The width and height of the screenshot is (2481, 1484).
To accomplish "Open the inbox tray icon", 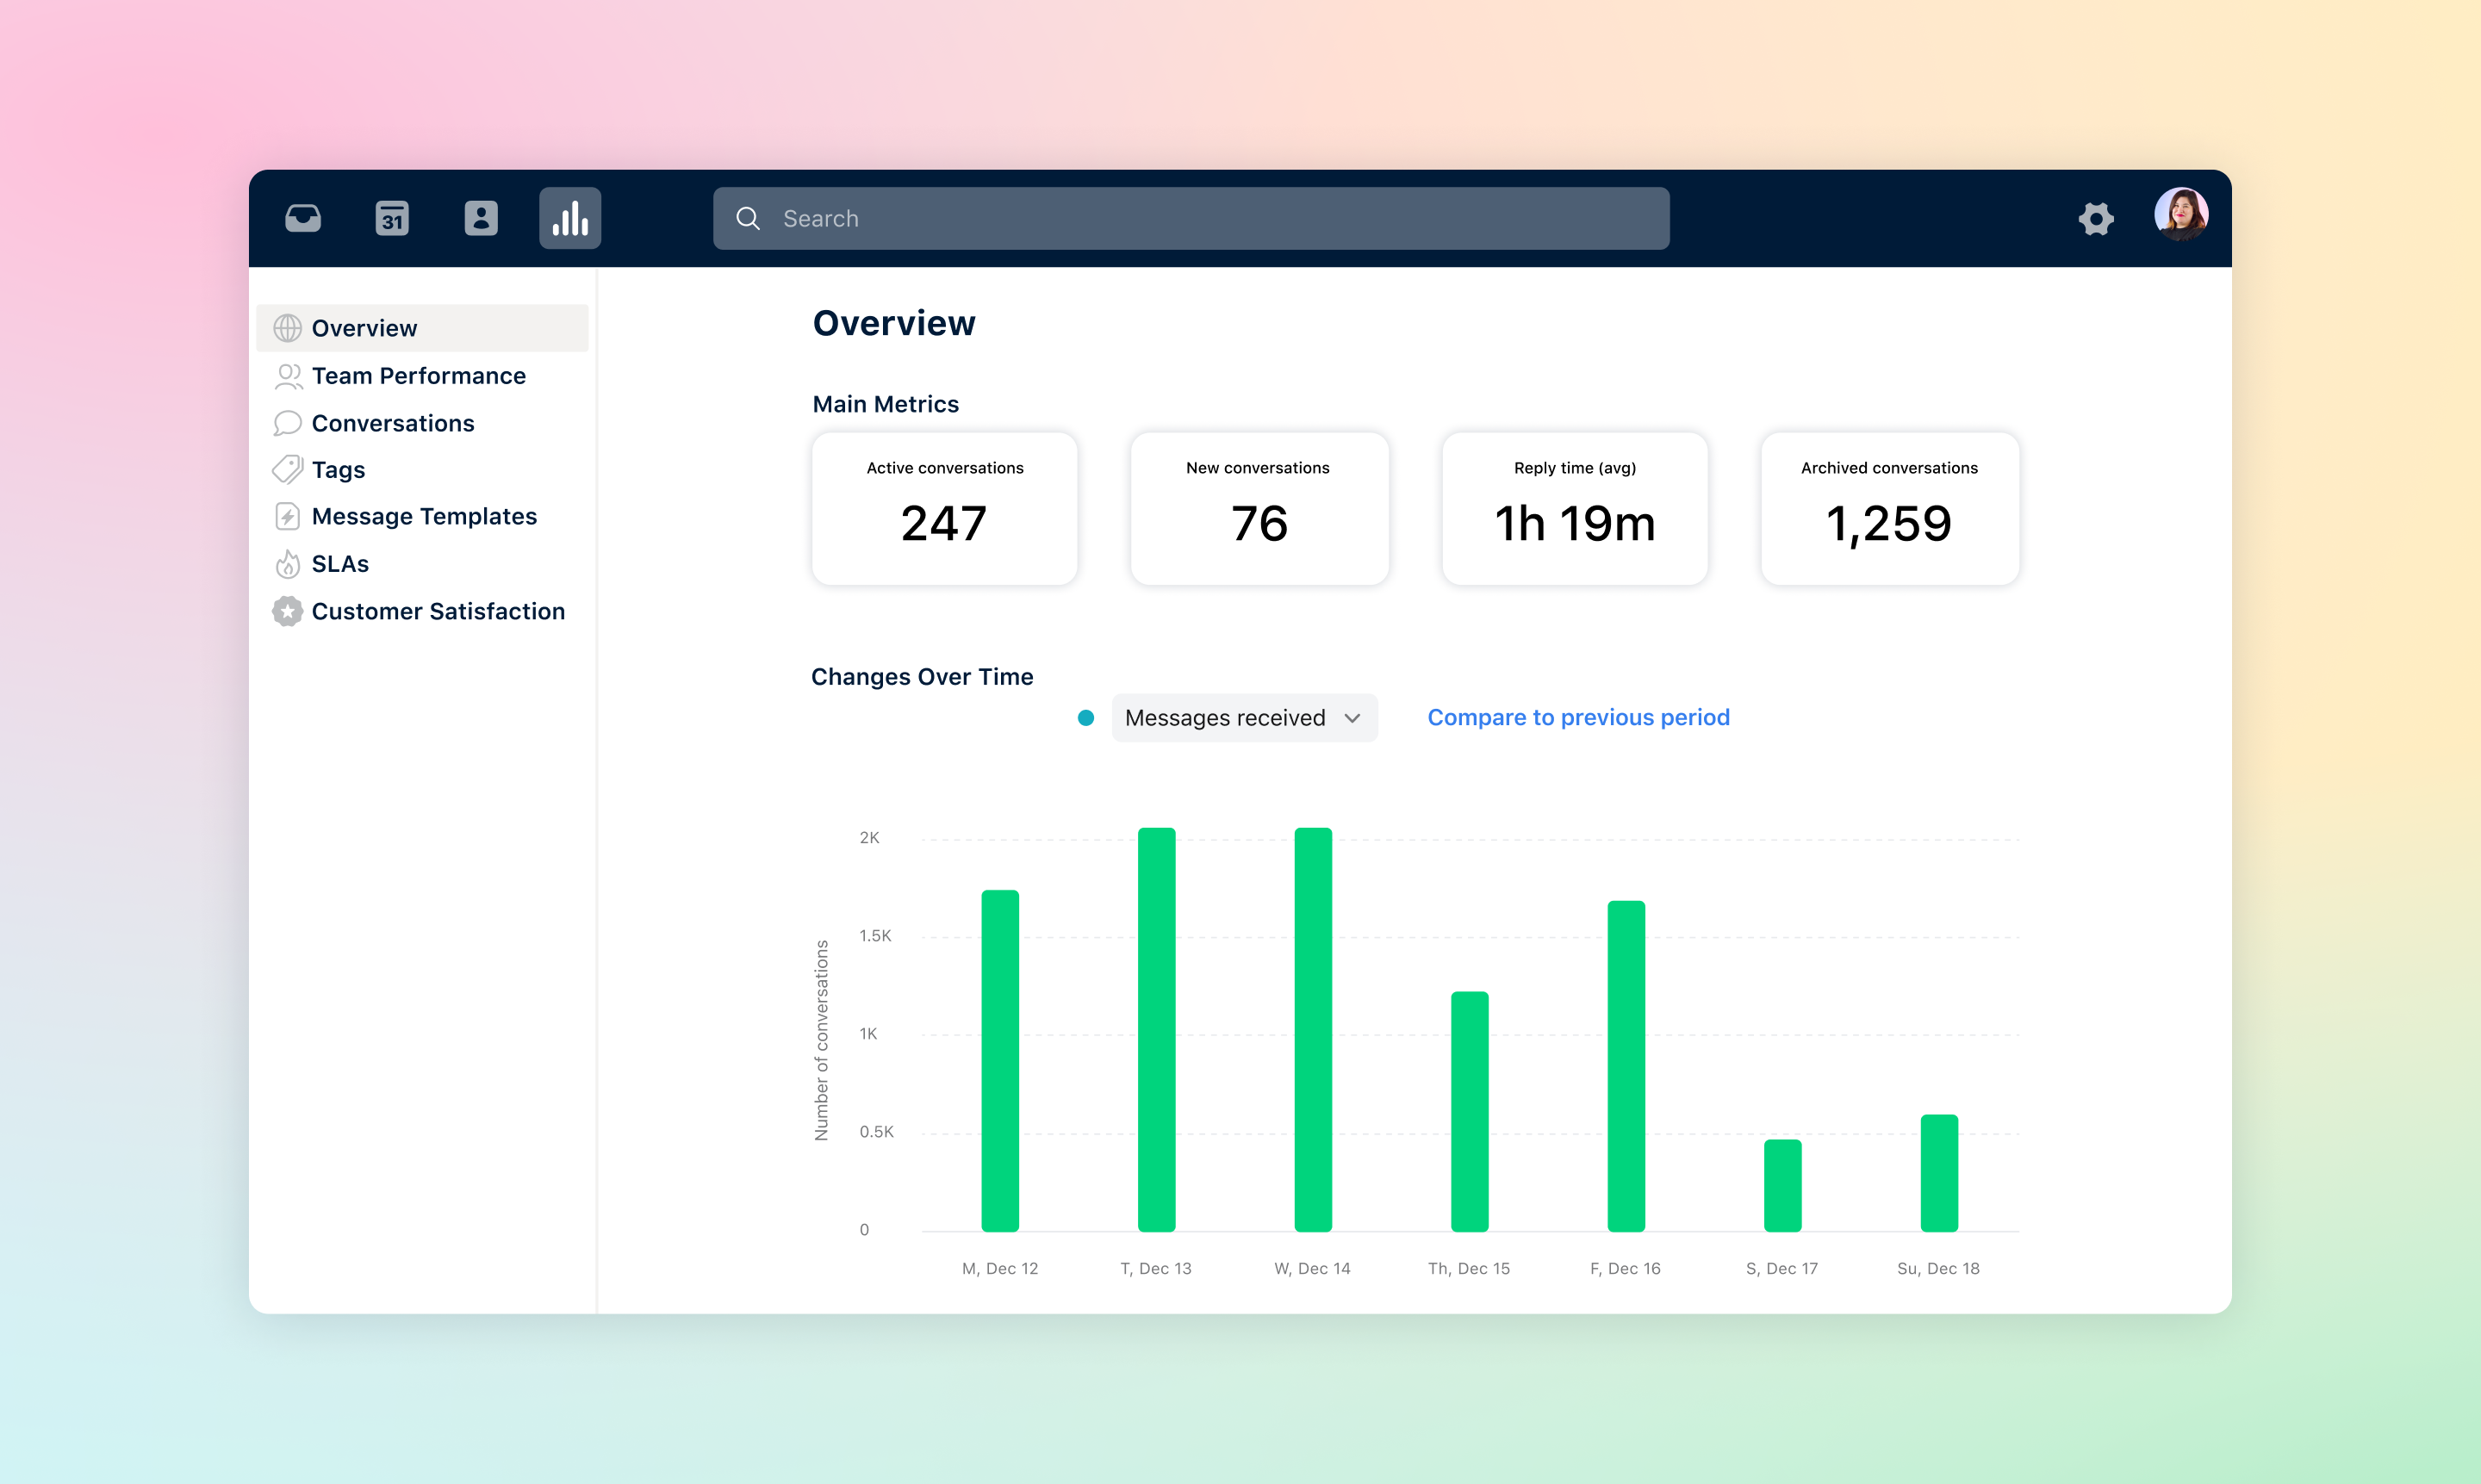I will pyautogui.click(x=303, y=218).
